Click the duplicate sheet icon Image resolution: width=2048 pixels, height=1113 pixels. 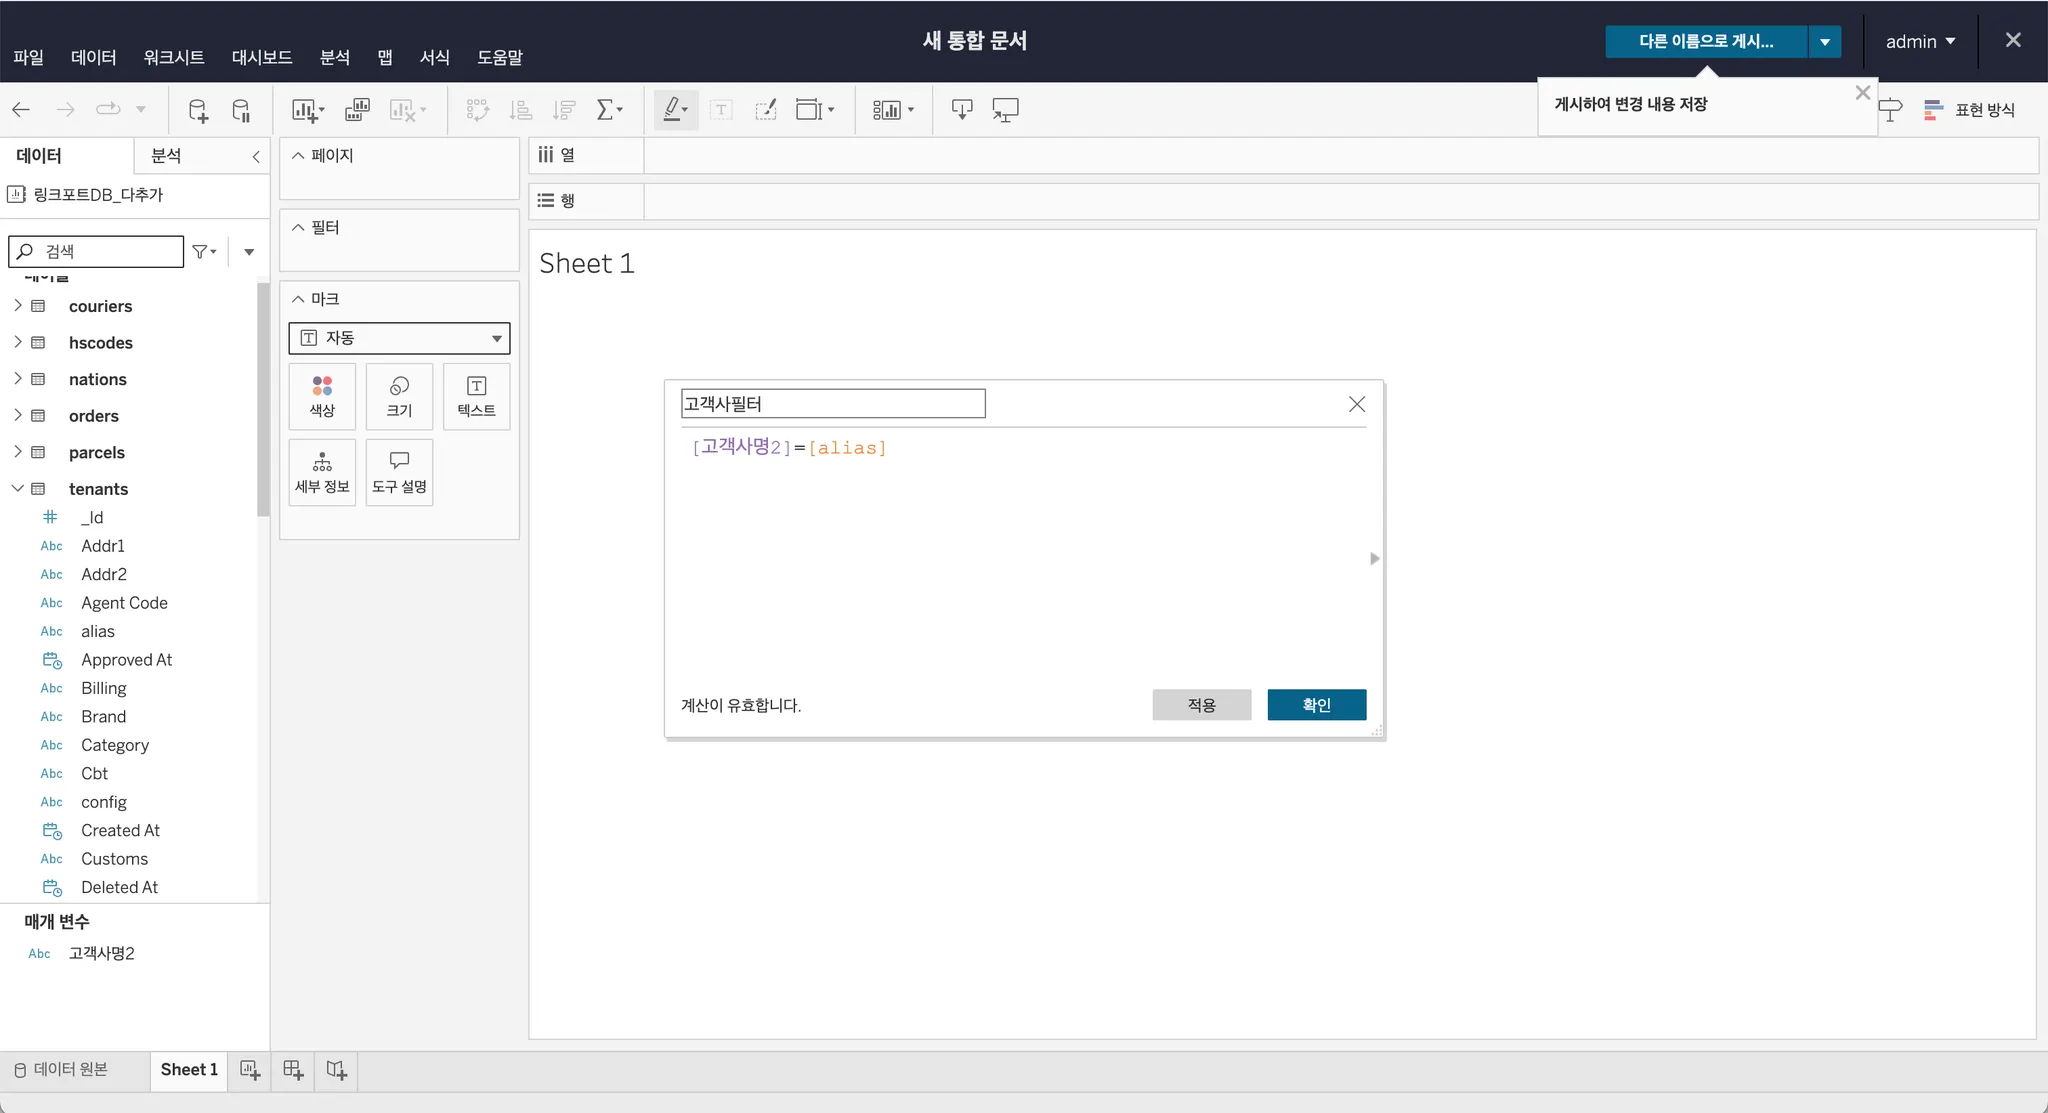[357, 110]
